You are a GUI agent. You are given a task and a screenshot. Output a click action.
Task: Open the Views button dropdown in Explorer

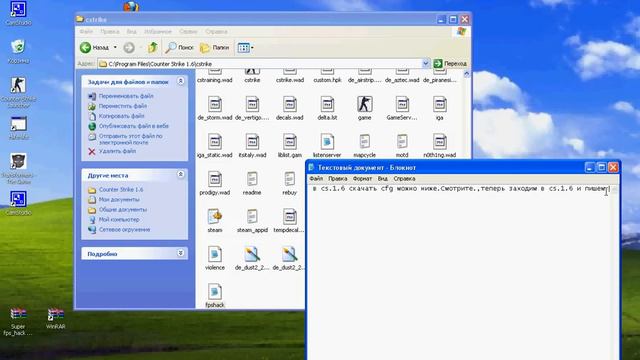(x=245, y=48)
